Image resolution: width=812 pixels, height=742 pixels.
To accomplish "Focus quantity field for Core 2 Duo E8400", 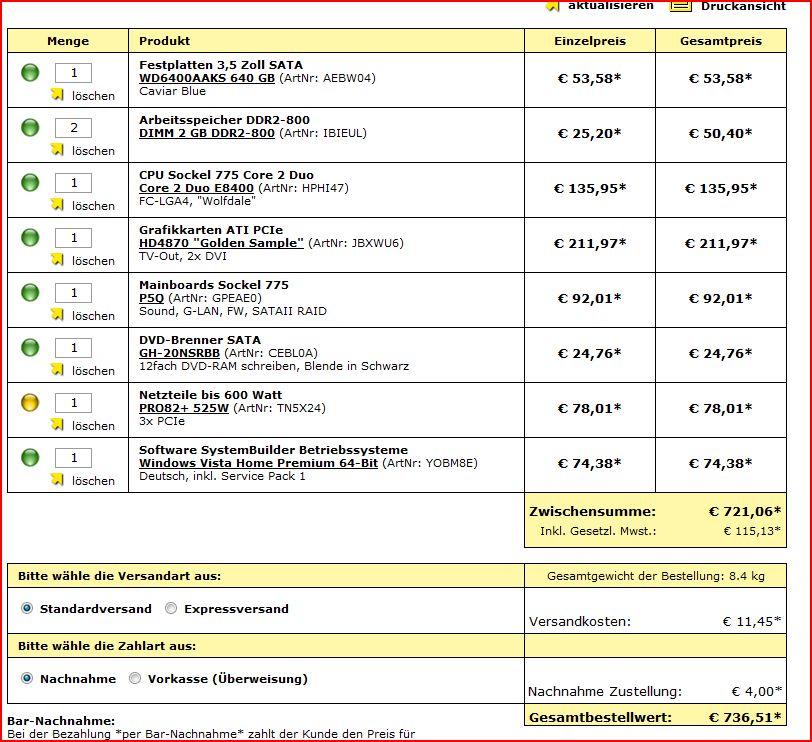I will click(x=74, y=183).
